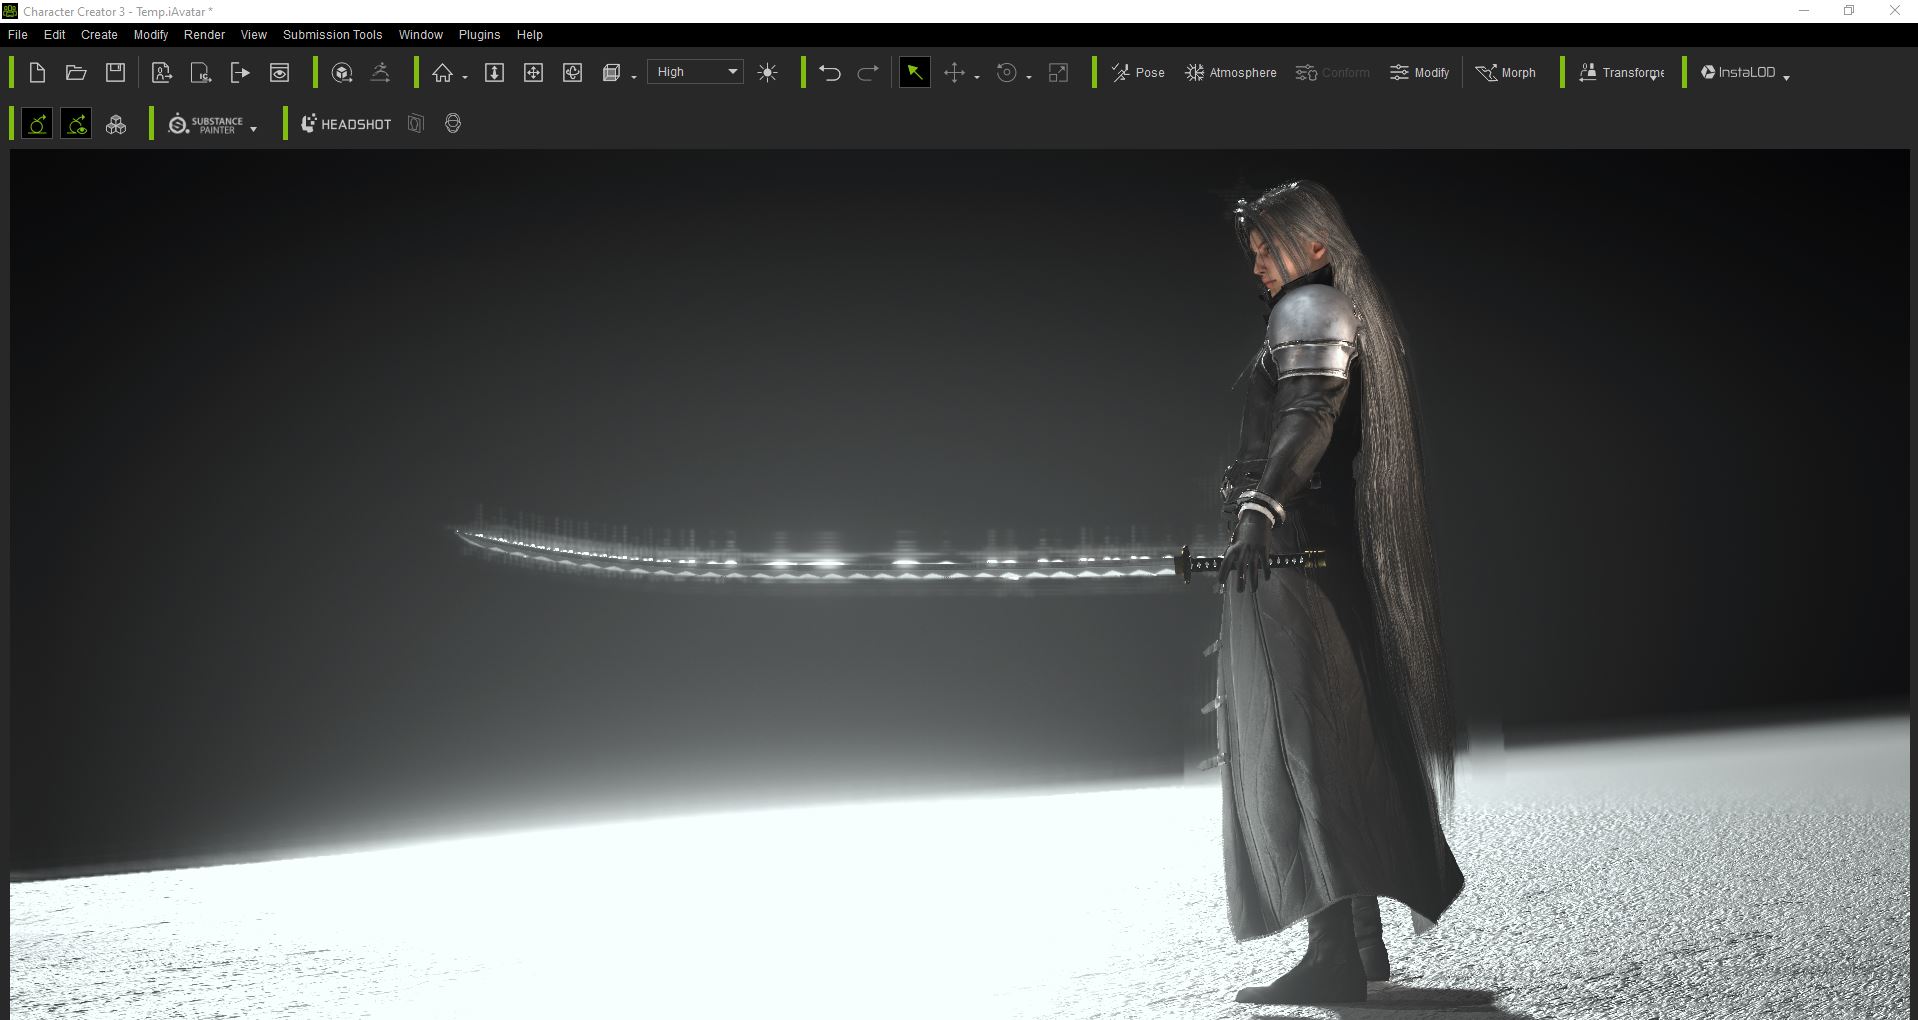
Task: Launch the Headshot plugin
Action: [x=346, y=124]
